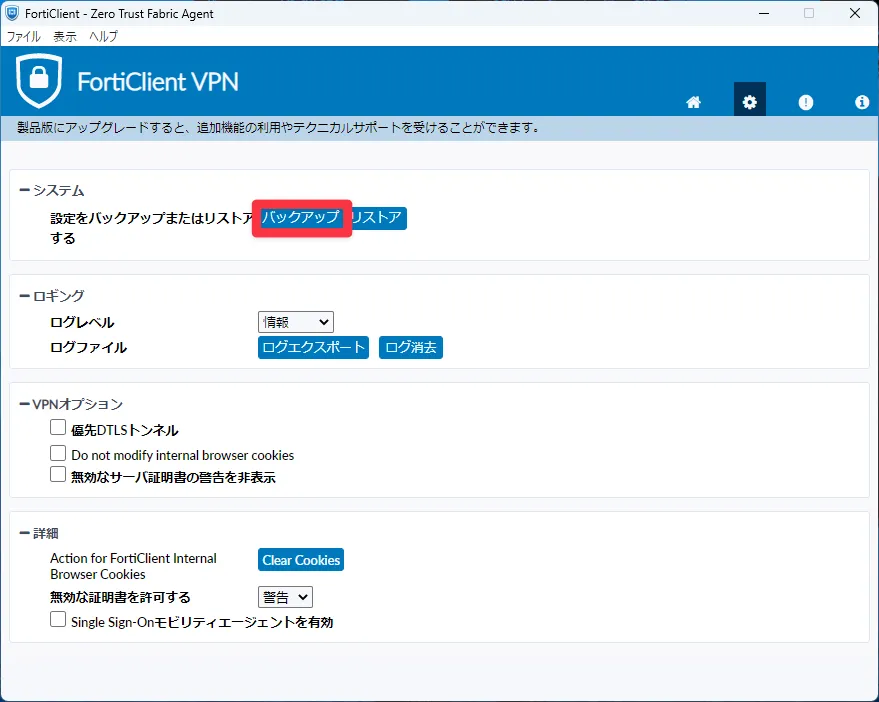Image resolution: width=879 pixels, height=702 pixels.
Task: Collapse the ロギング section
Action: [24, 296]
